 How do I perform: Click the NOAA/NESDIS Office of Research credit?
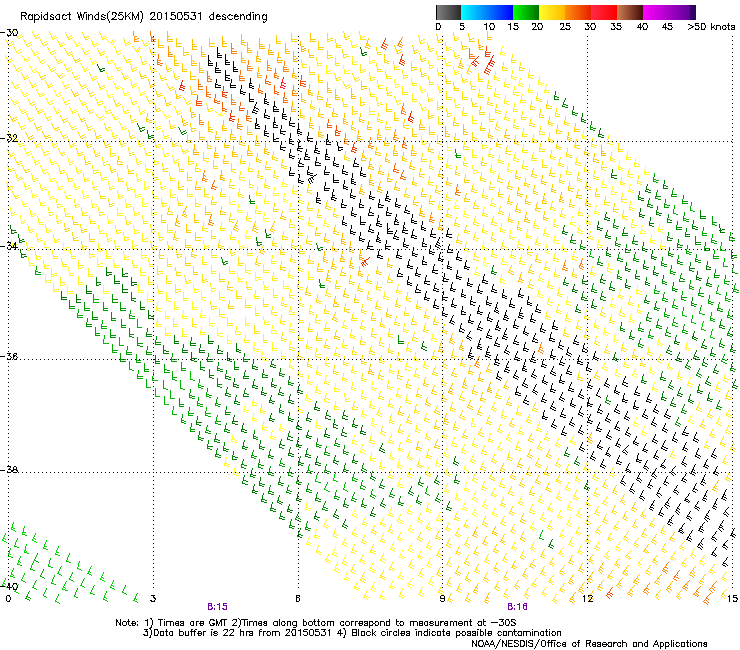589,644
